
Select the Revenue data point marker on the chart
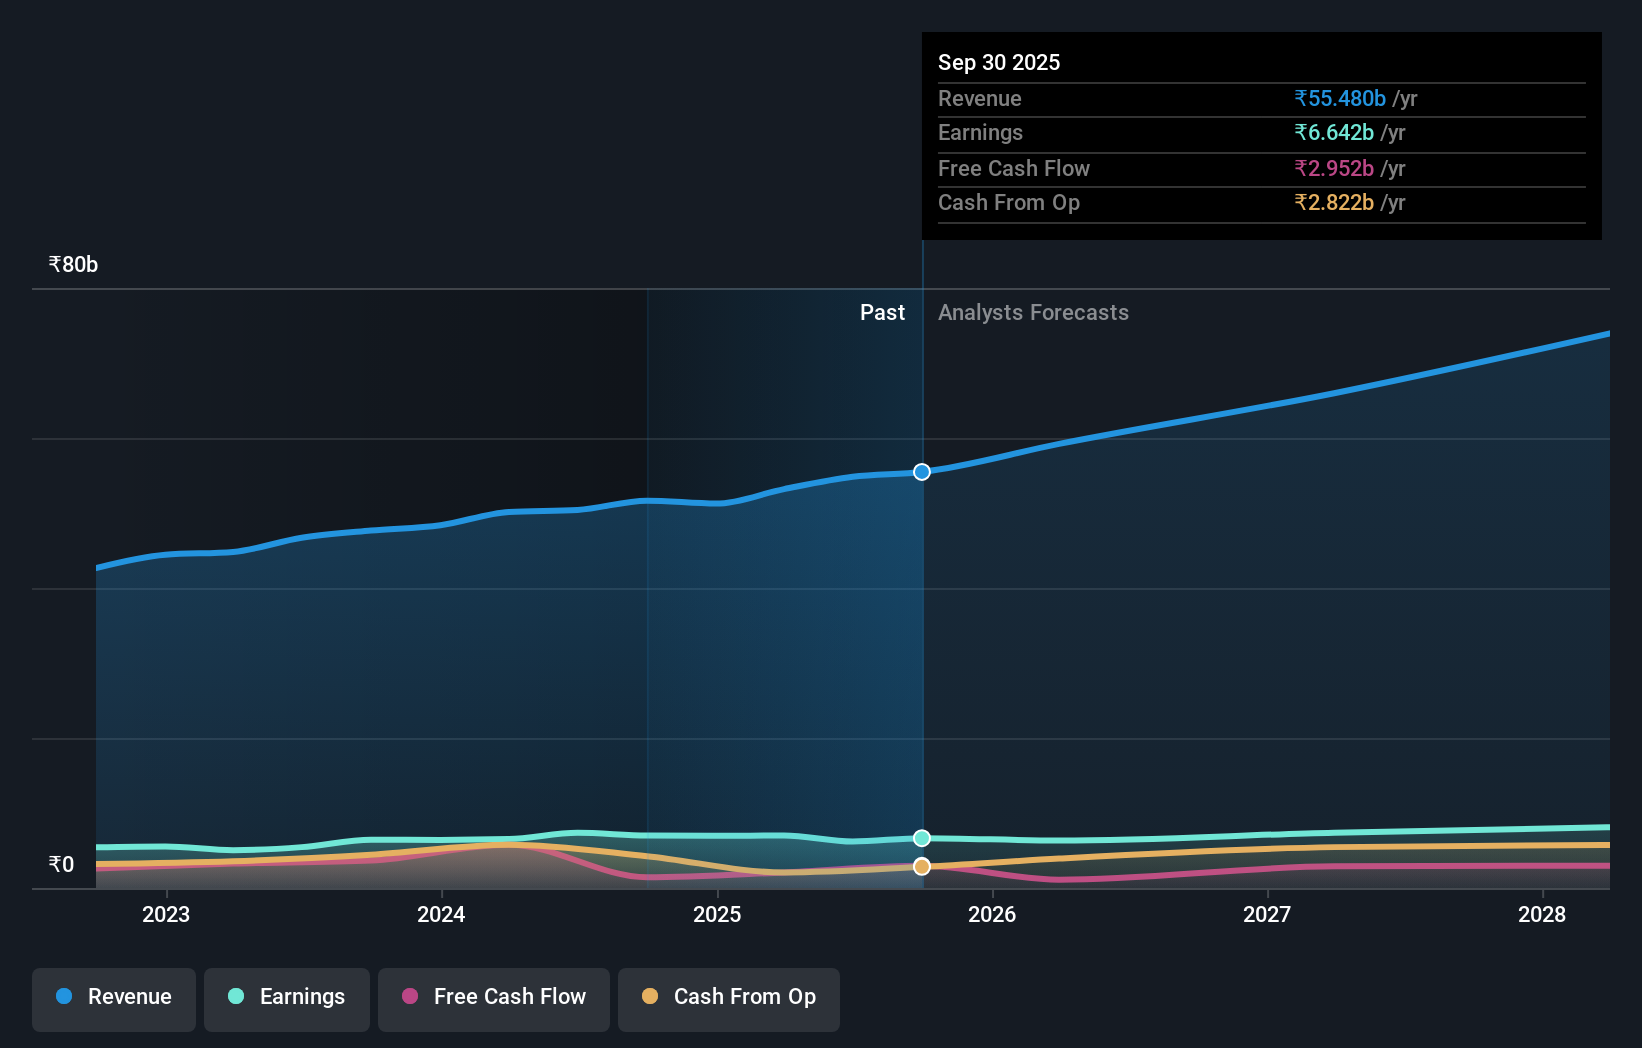921,471
